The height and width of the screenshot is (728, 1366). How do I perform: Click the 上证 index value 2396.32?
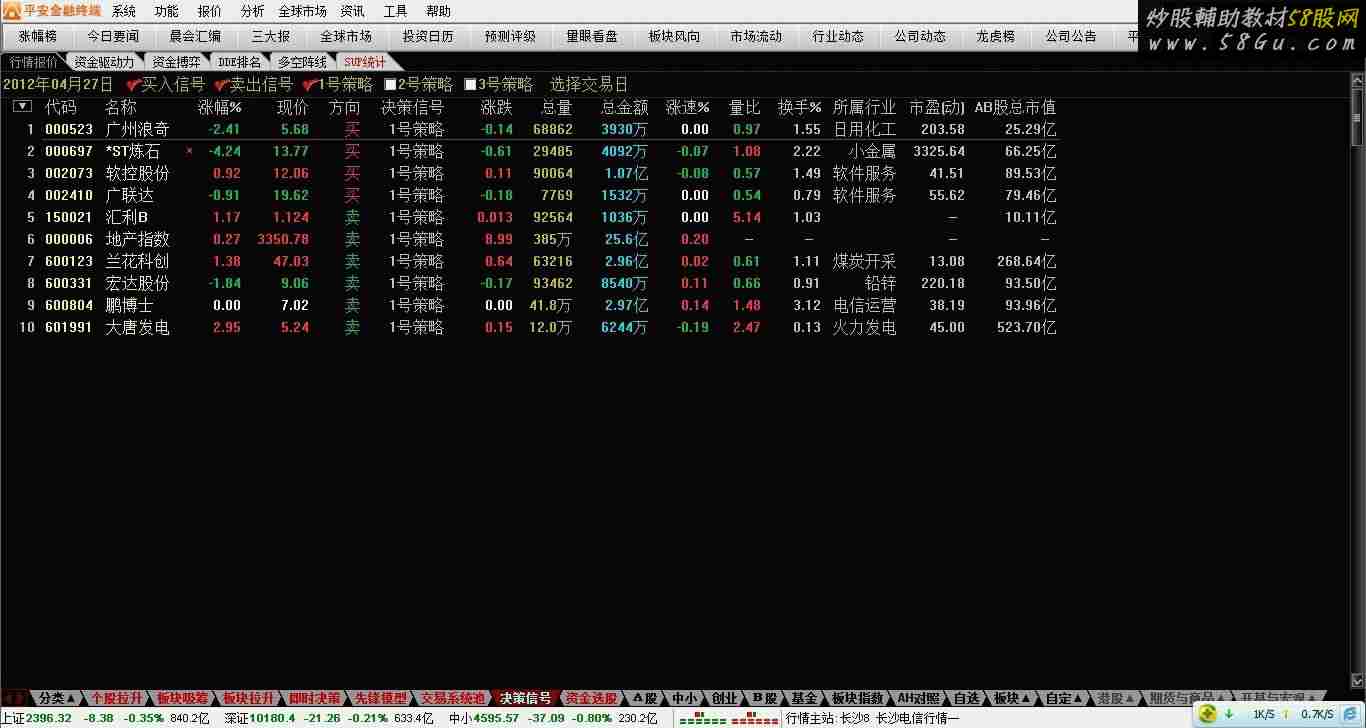coord(48,718)
